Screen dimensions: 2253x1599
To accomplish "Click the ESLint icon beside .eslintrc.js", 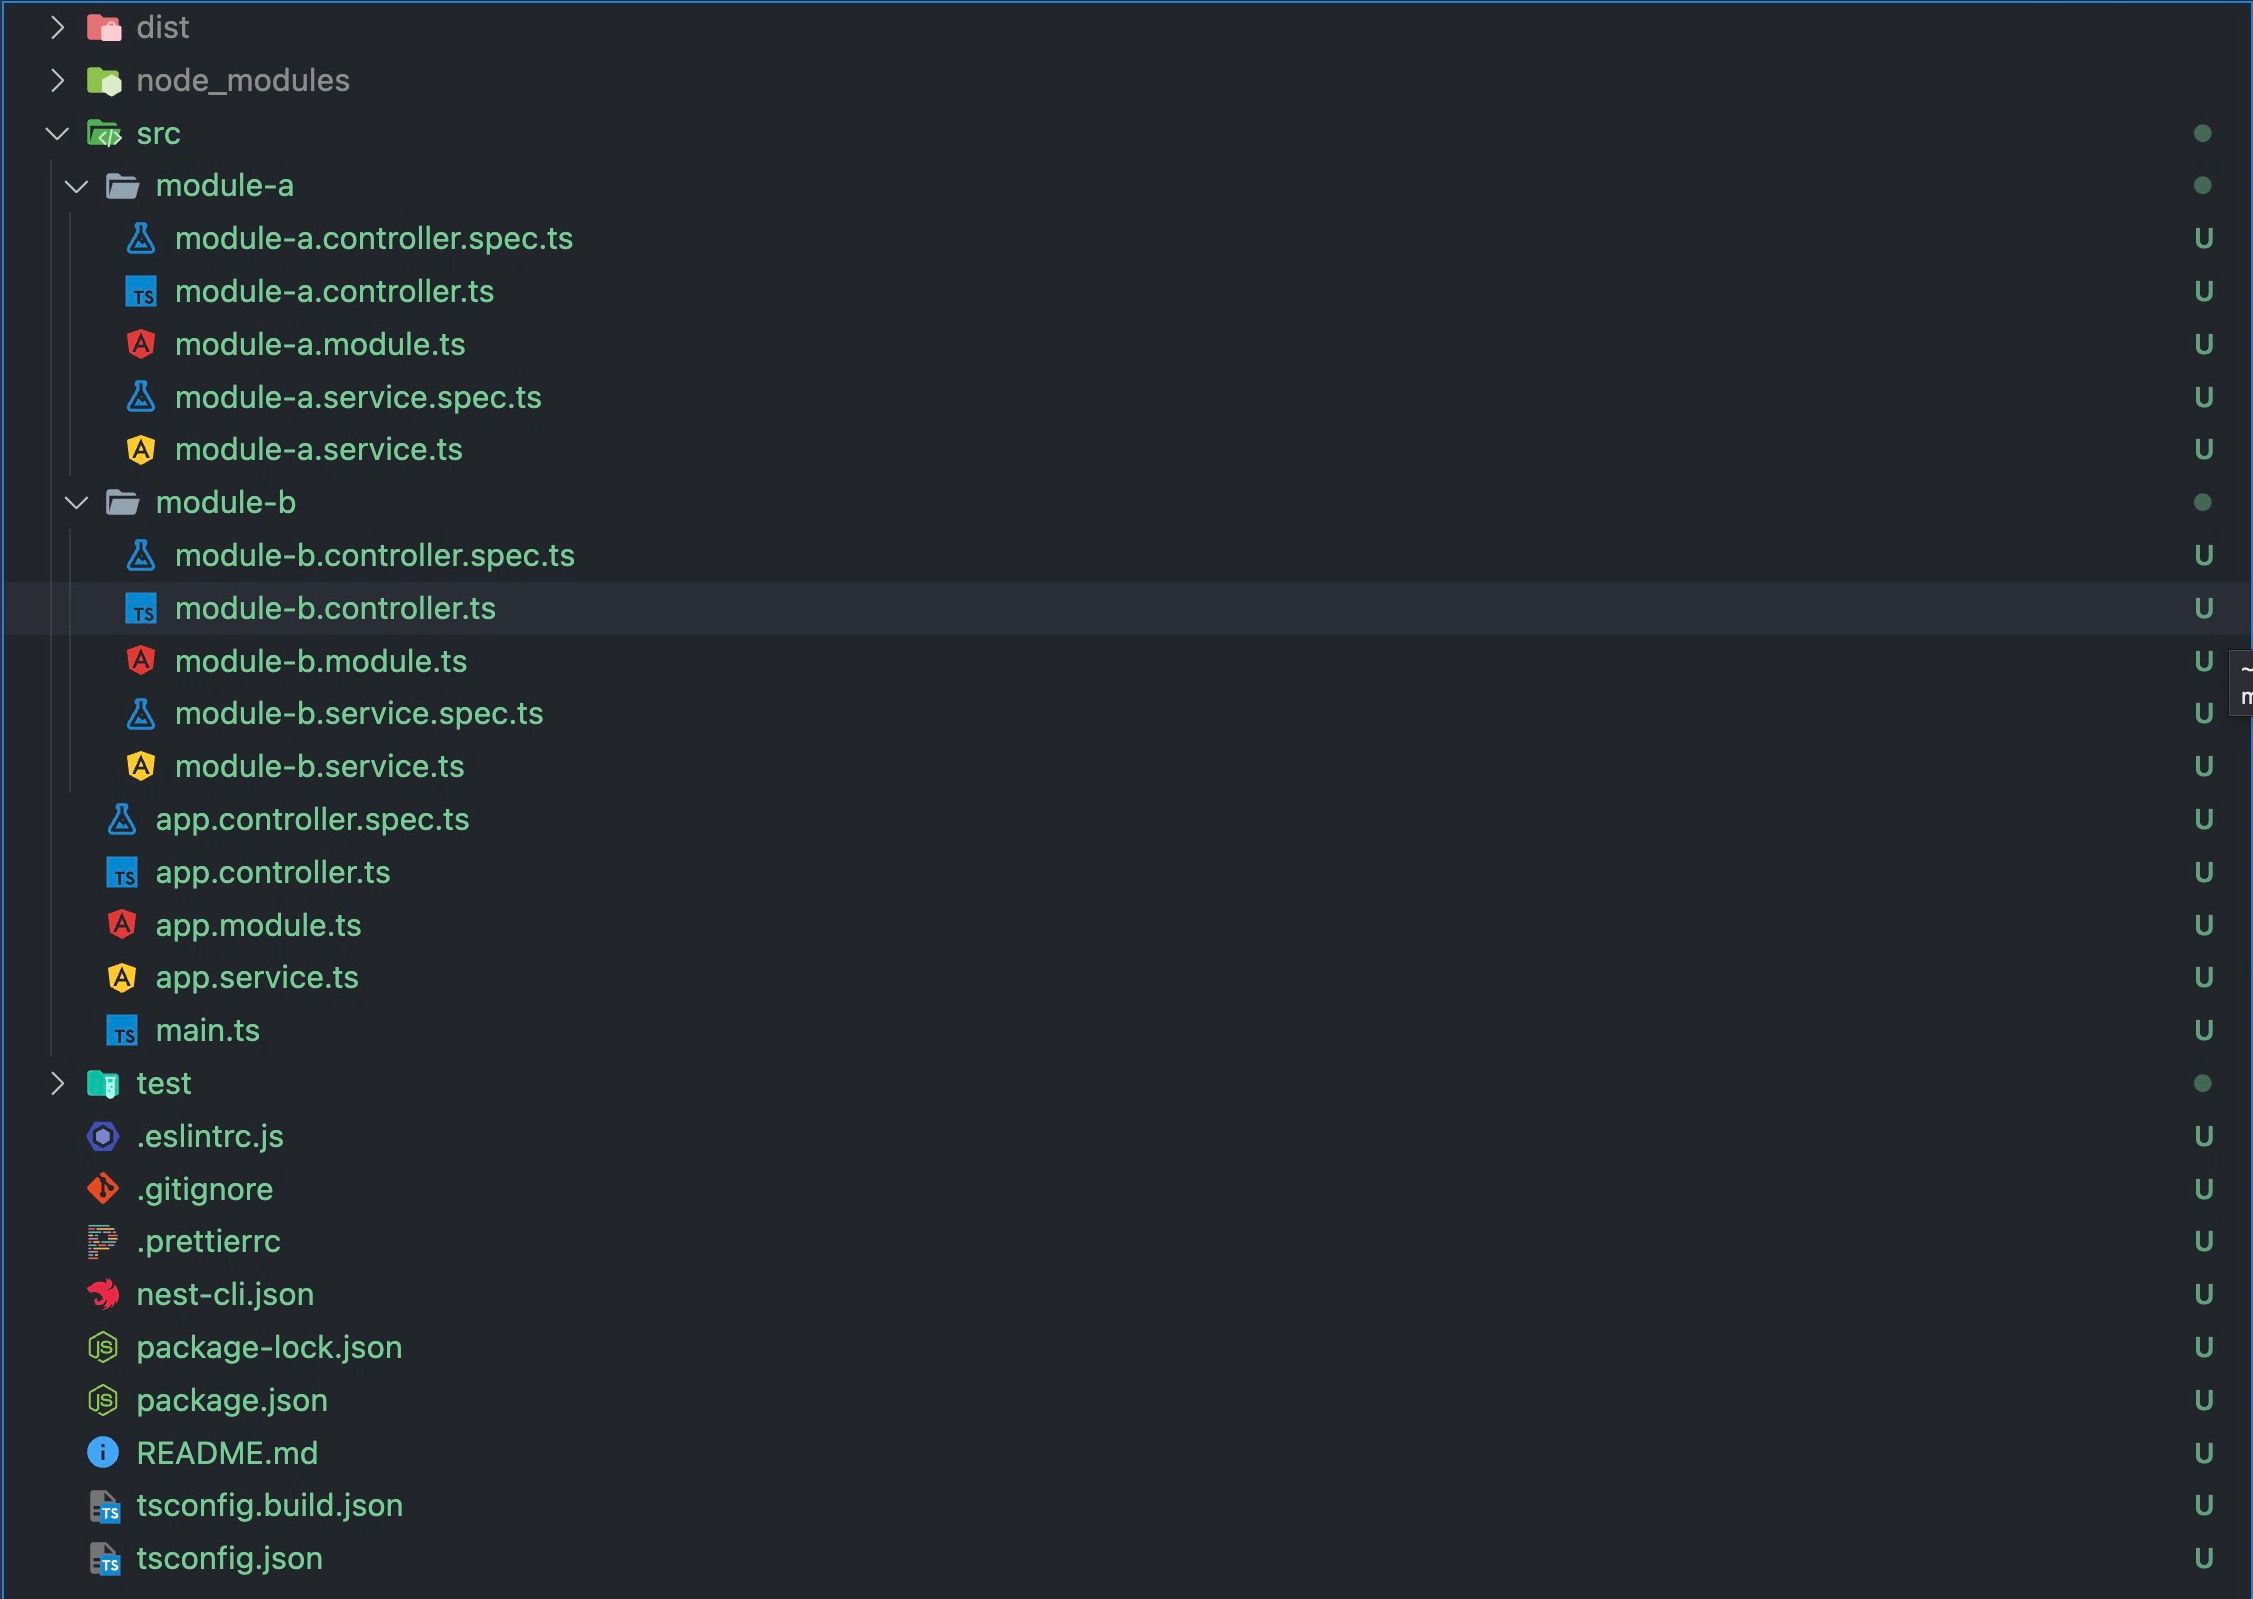I will 103,1136.
